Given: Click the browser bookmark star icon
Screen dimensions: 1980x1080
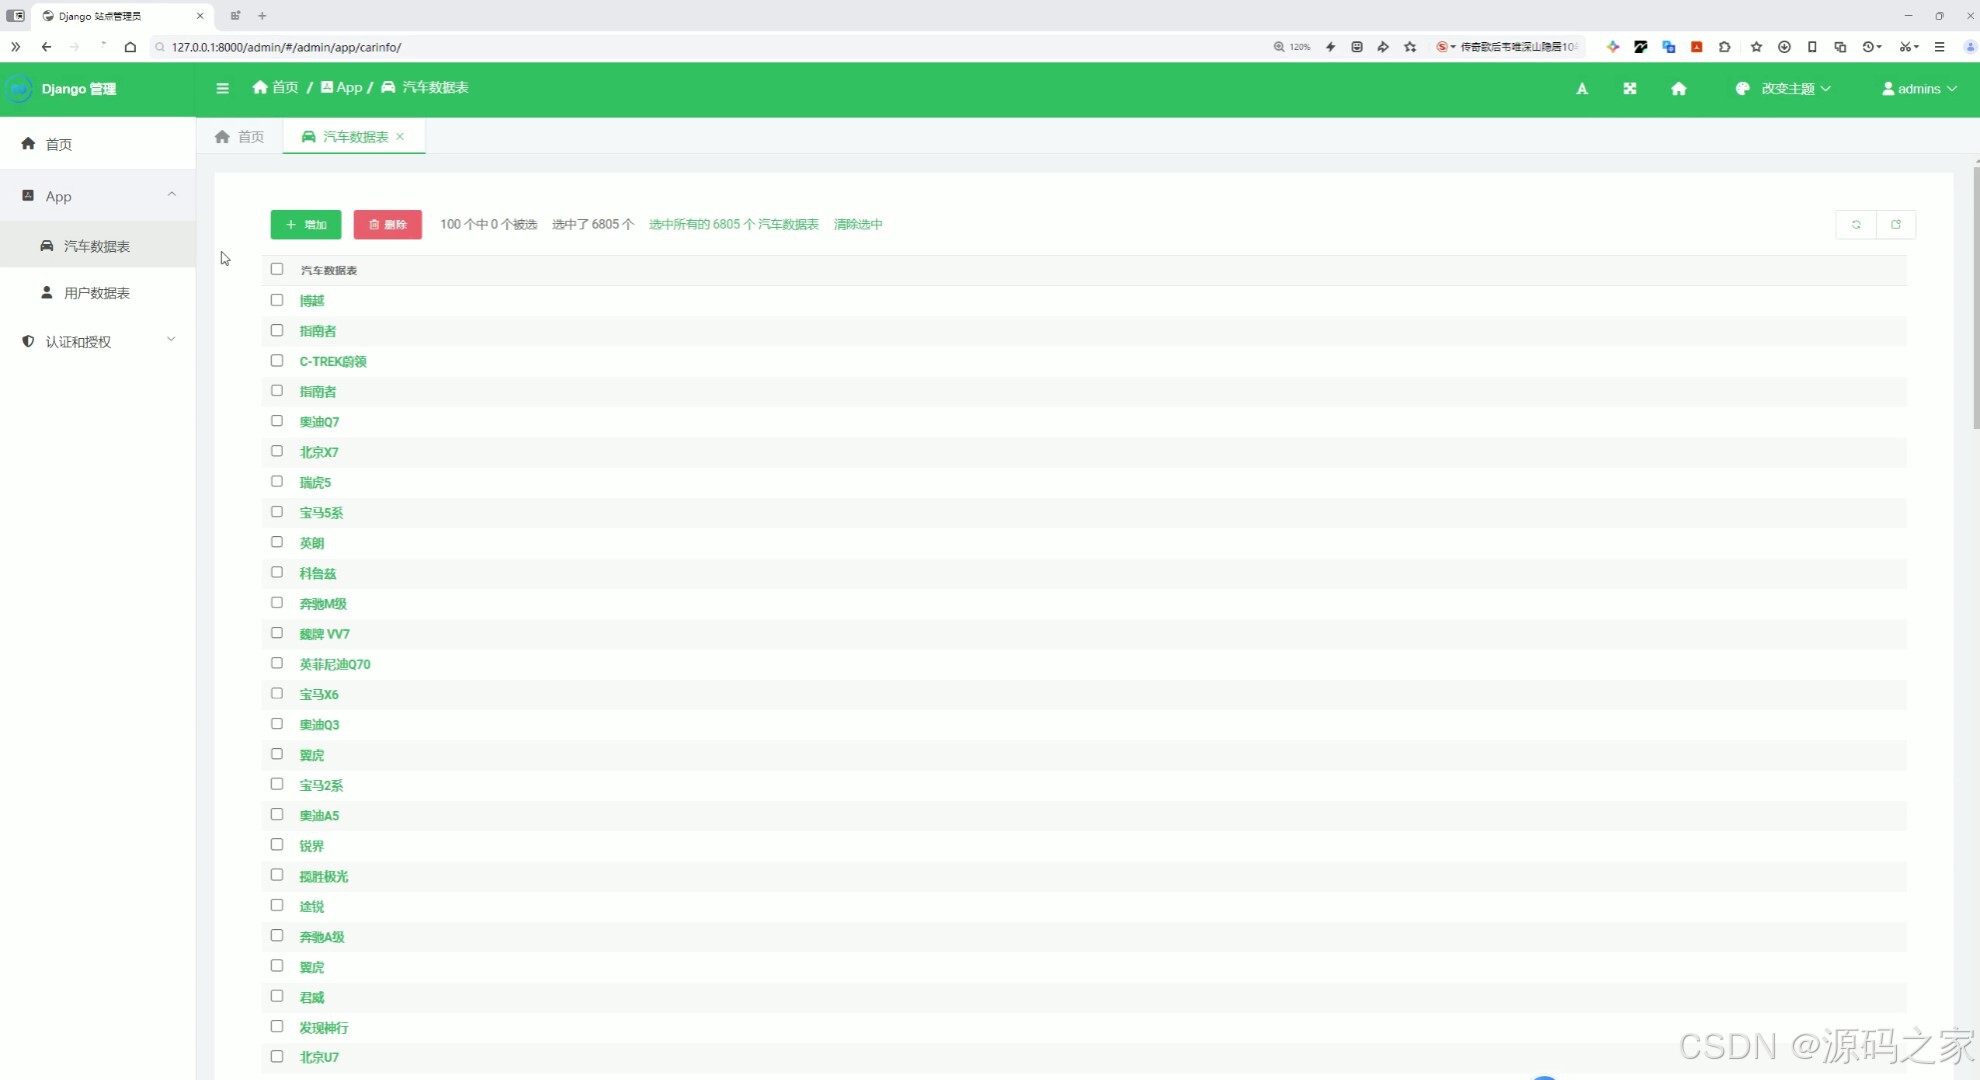Looking at the screenshot, I should tap(1410, 47).
